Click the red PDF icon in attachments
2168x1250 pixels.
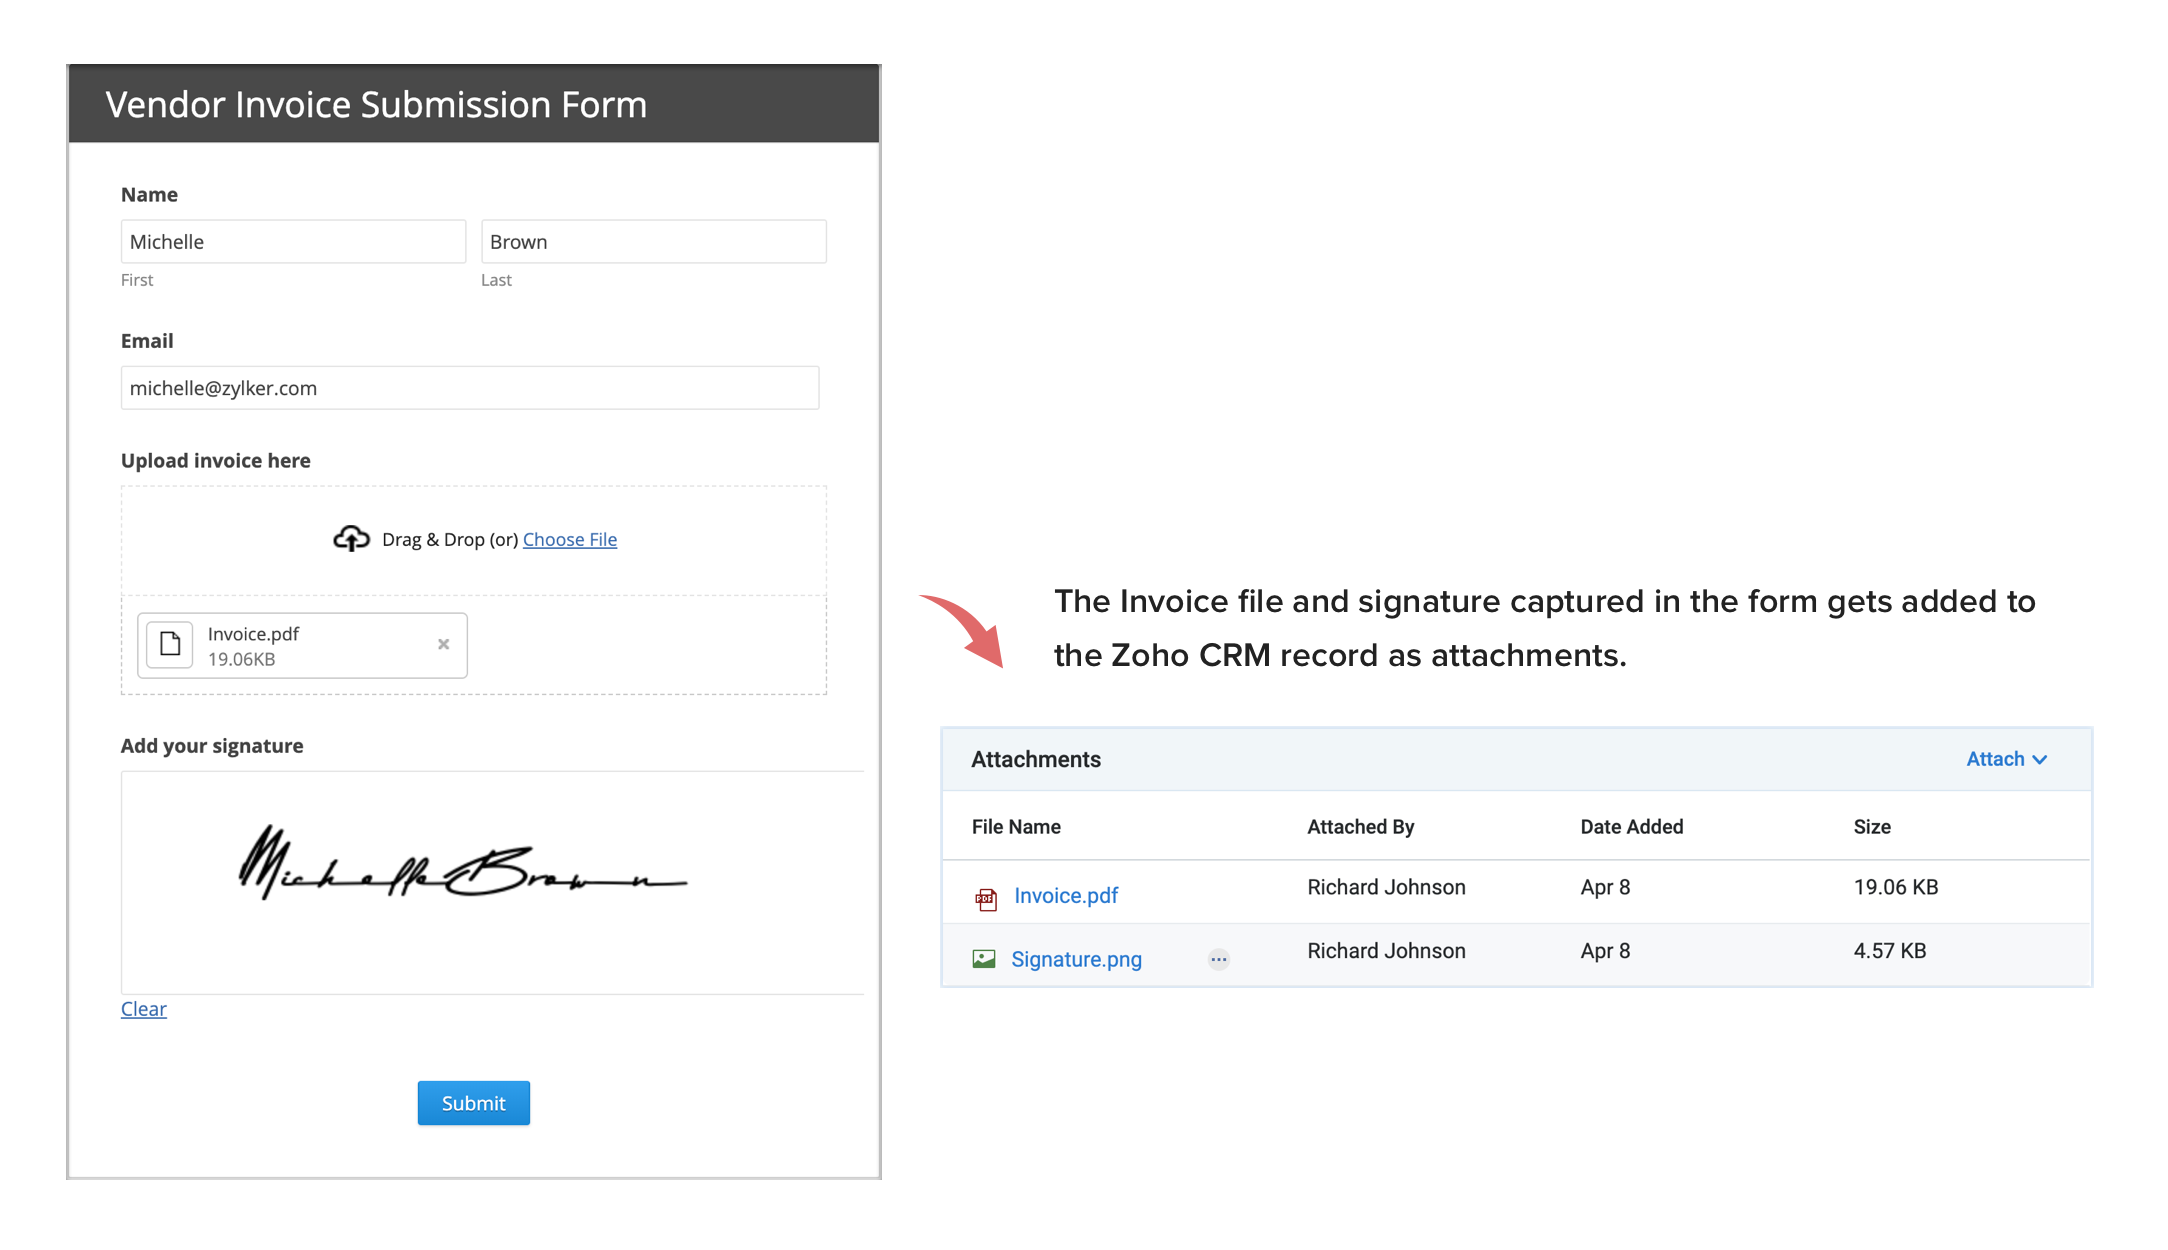pyautogui.click(x=986, y=898)
